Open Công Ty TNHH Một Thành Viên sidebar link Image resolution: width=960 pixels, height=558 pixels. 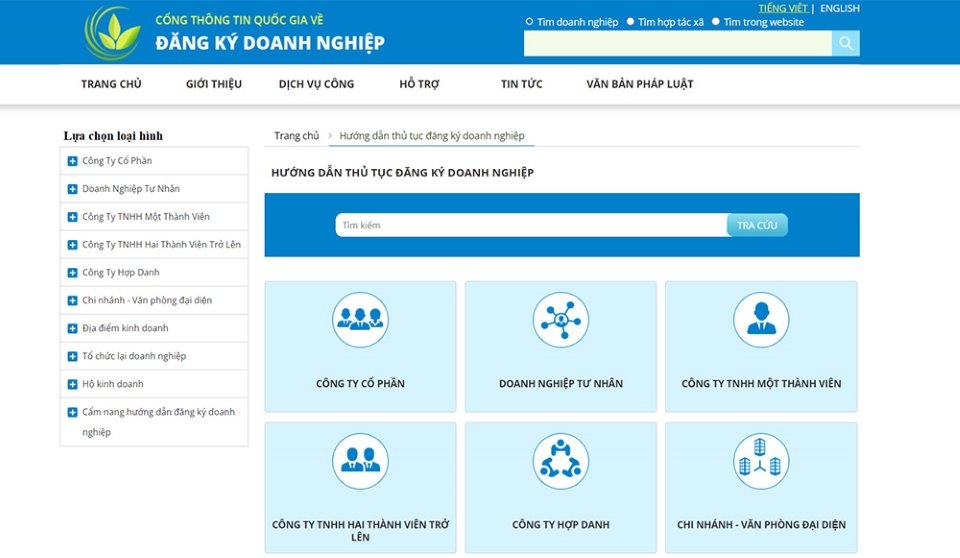click(x=146, y=216)
